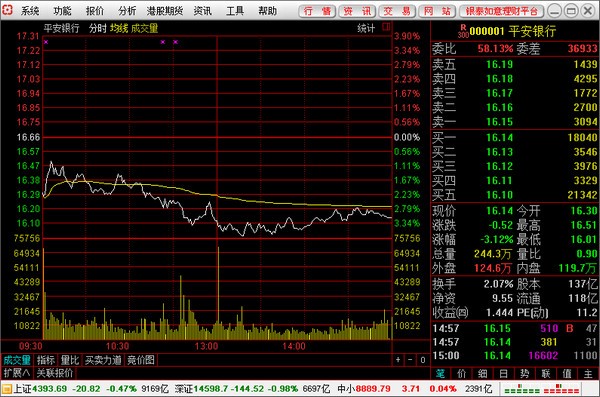Click the plus zoom button below the chart

398,360
